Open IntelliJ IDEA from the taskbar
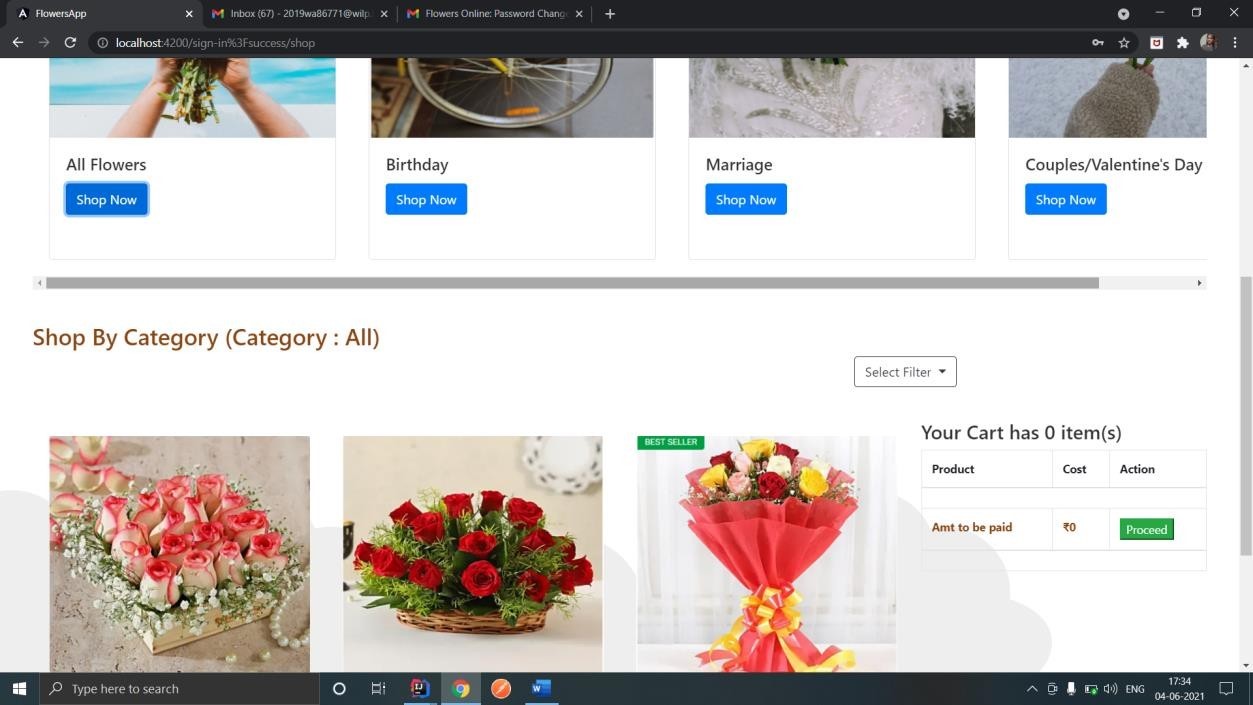The width and height of the screenshot is (1253, 705). [x=419, y=688]
